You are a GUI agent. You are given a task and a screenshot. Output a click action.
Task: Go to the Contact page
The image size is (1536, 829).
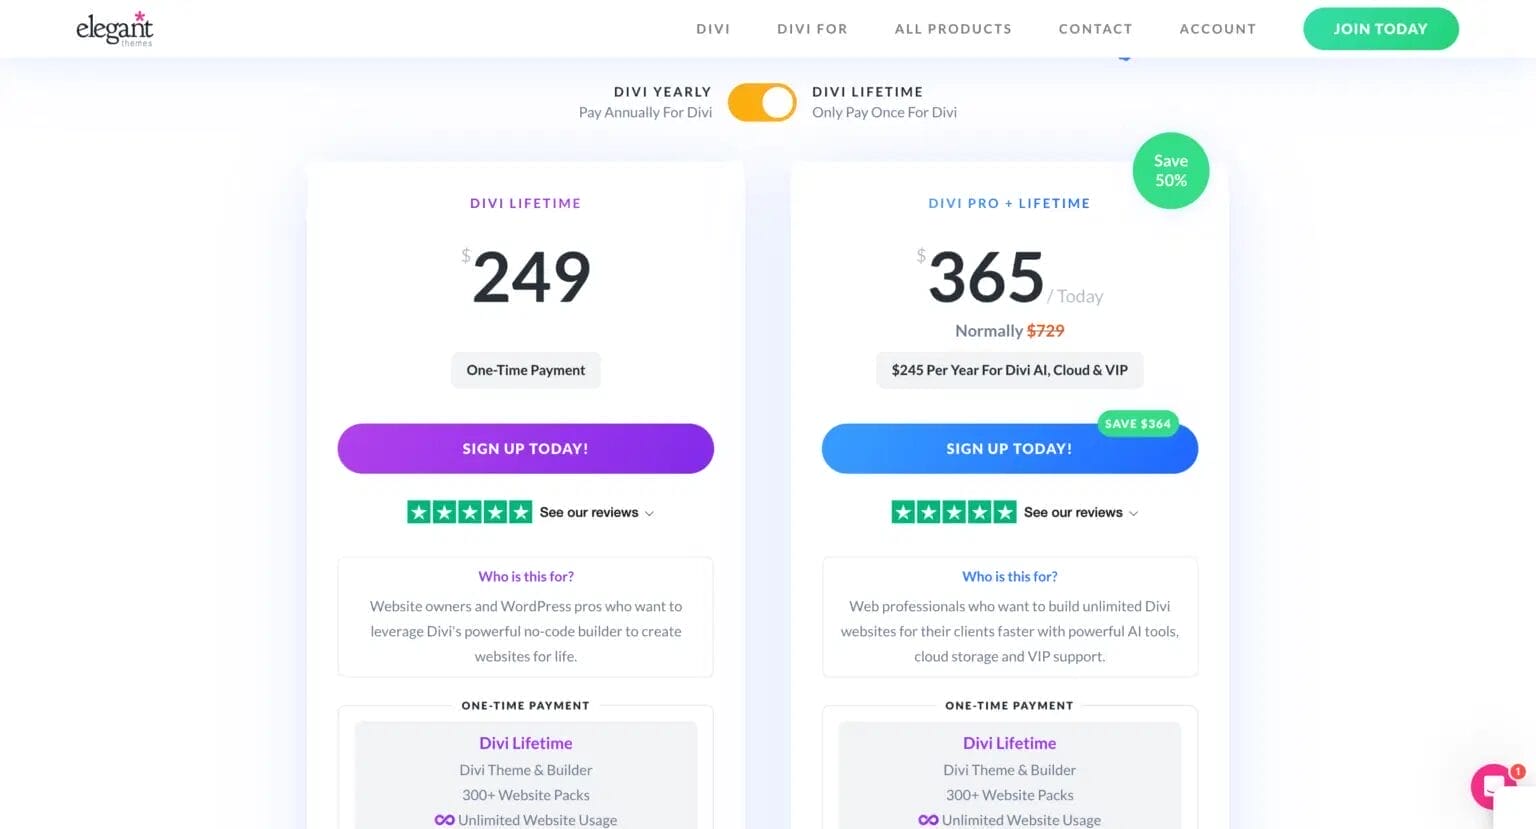pos(1095,29)
